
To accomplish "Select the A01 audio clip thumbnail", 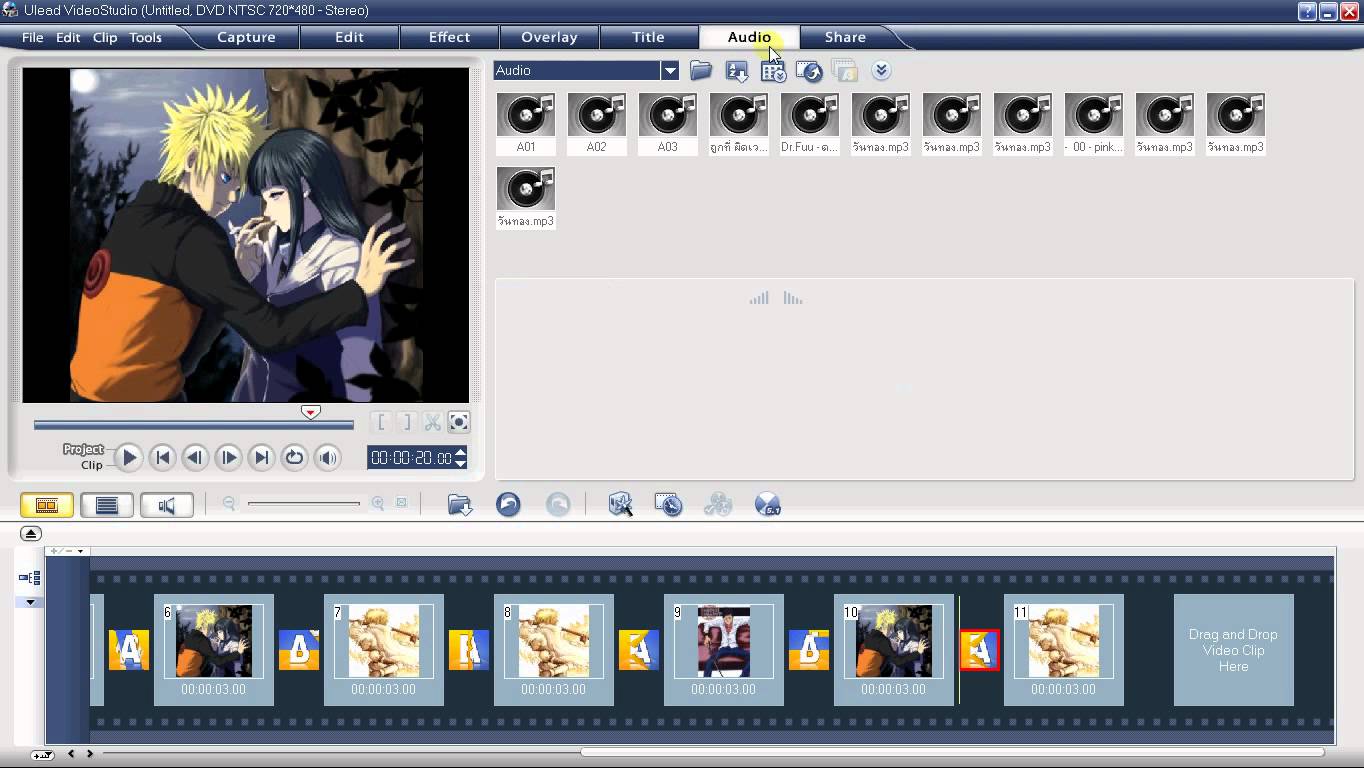I will click(x=526, y=123).
